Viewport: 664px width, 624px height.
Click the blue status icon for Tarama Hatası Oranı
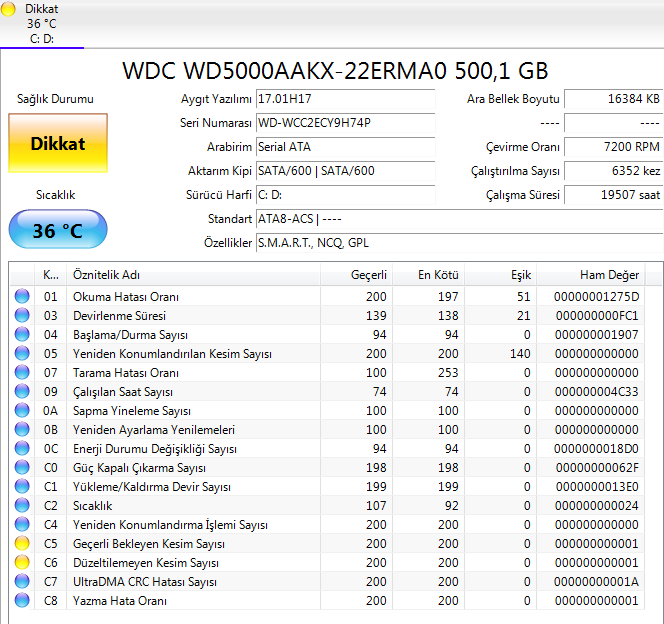coord(22,373)
